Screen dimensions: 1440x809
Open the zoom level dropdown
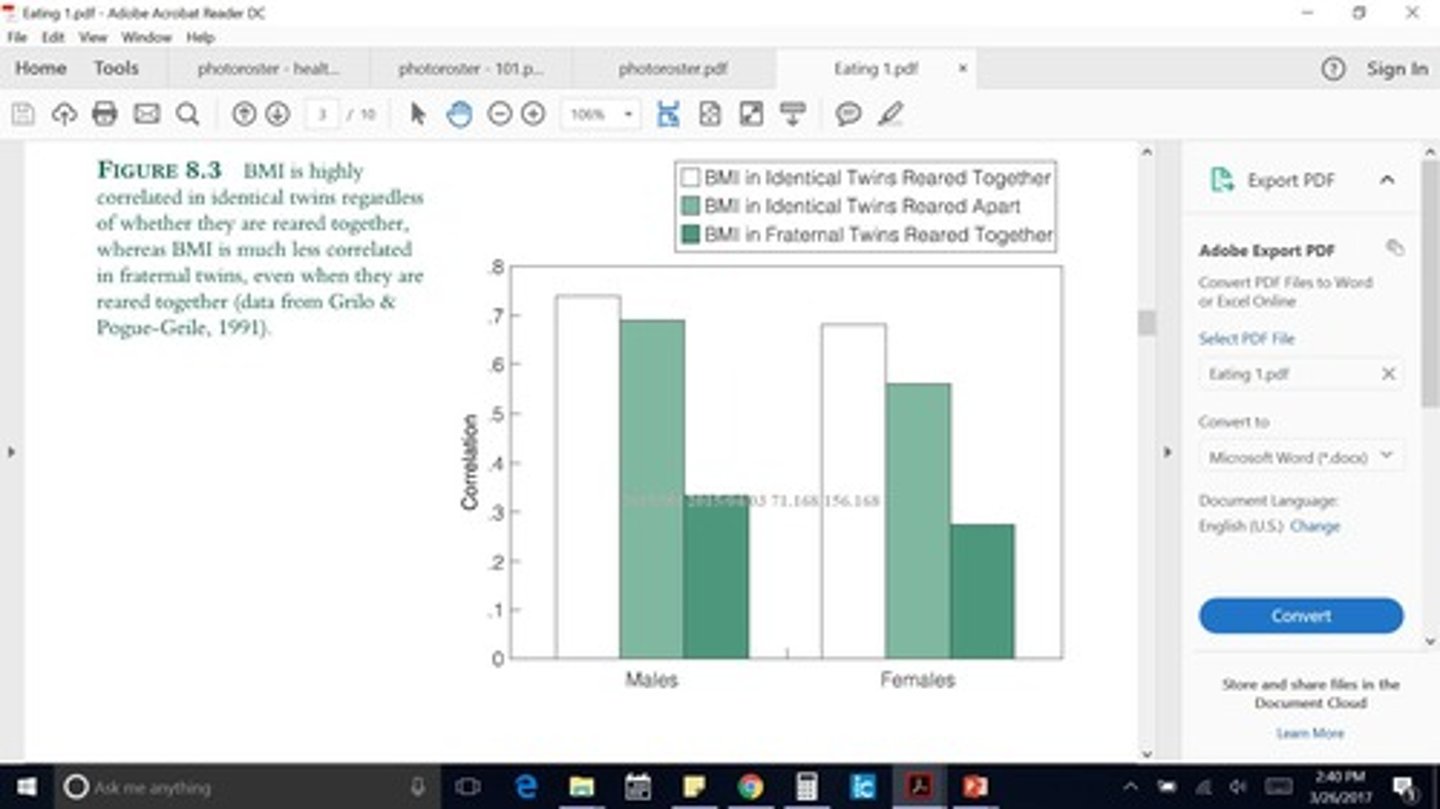click(x=628, y=114)
